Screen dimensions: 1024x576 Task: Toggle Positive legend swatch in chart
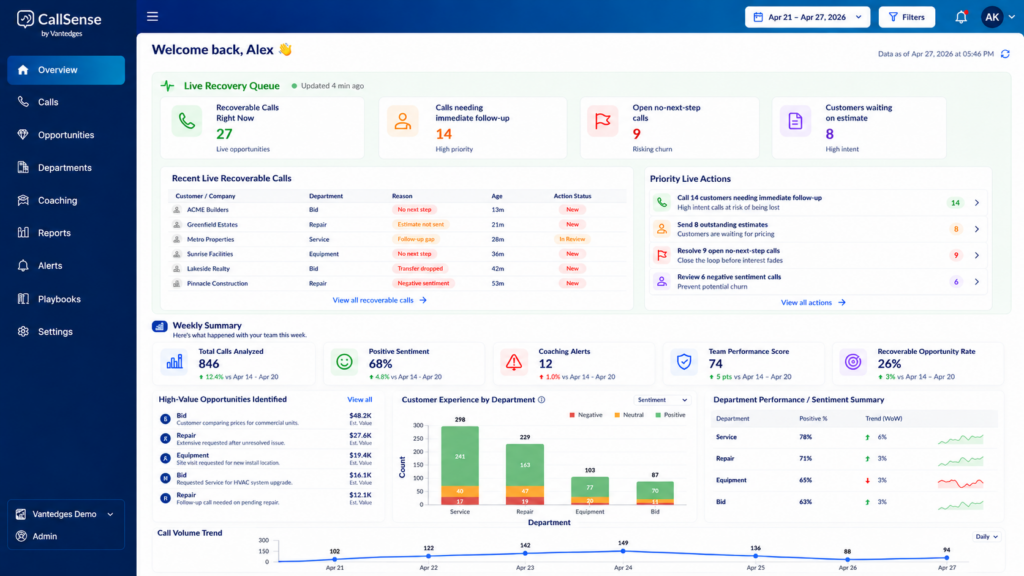coord(658,415)
